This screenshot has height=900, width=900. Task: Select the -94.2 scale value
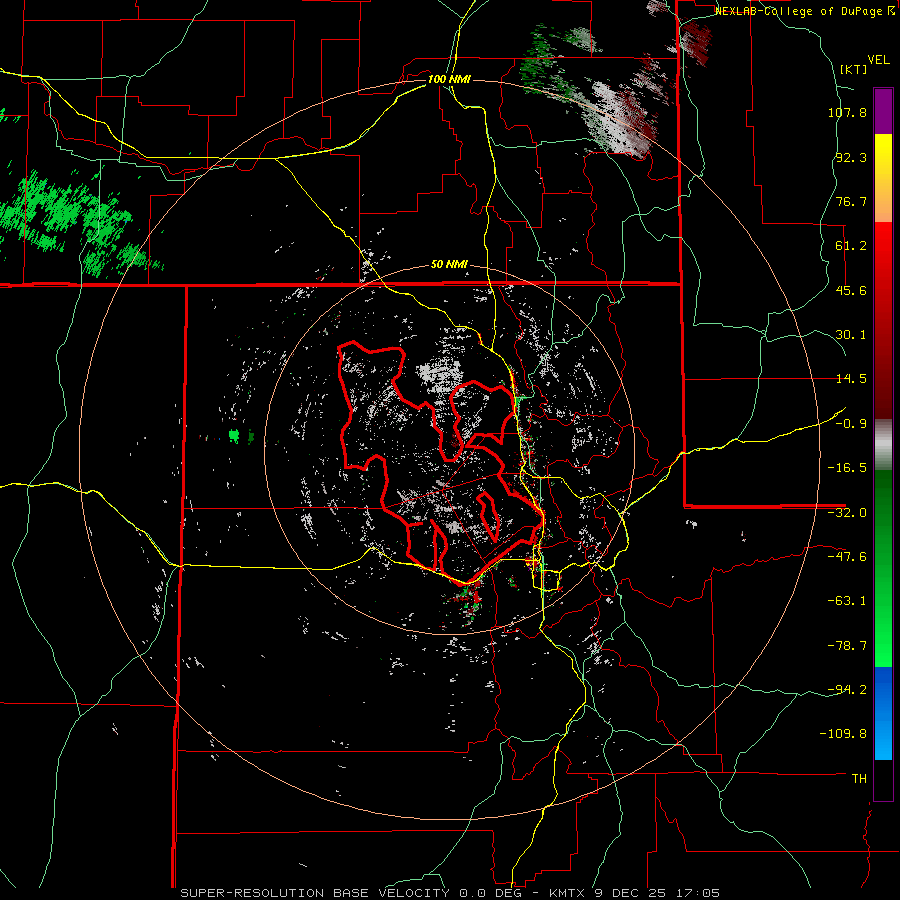click(x=847, y=689)
